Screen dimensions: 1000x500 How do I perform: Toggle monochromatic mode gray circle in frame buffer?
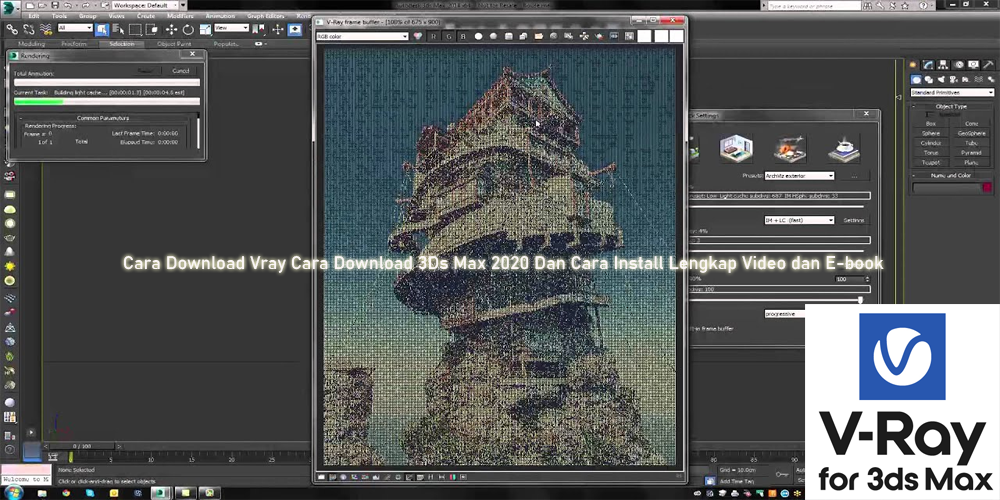tap(493, 36)
